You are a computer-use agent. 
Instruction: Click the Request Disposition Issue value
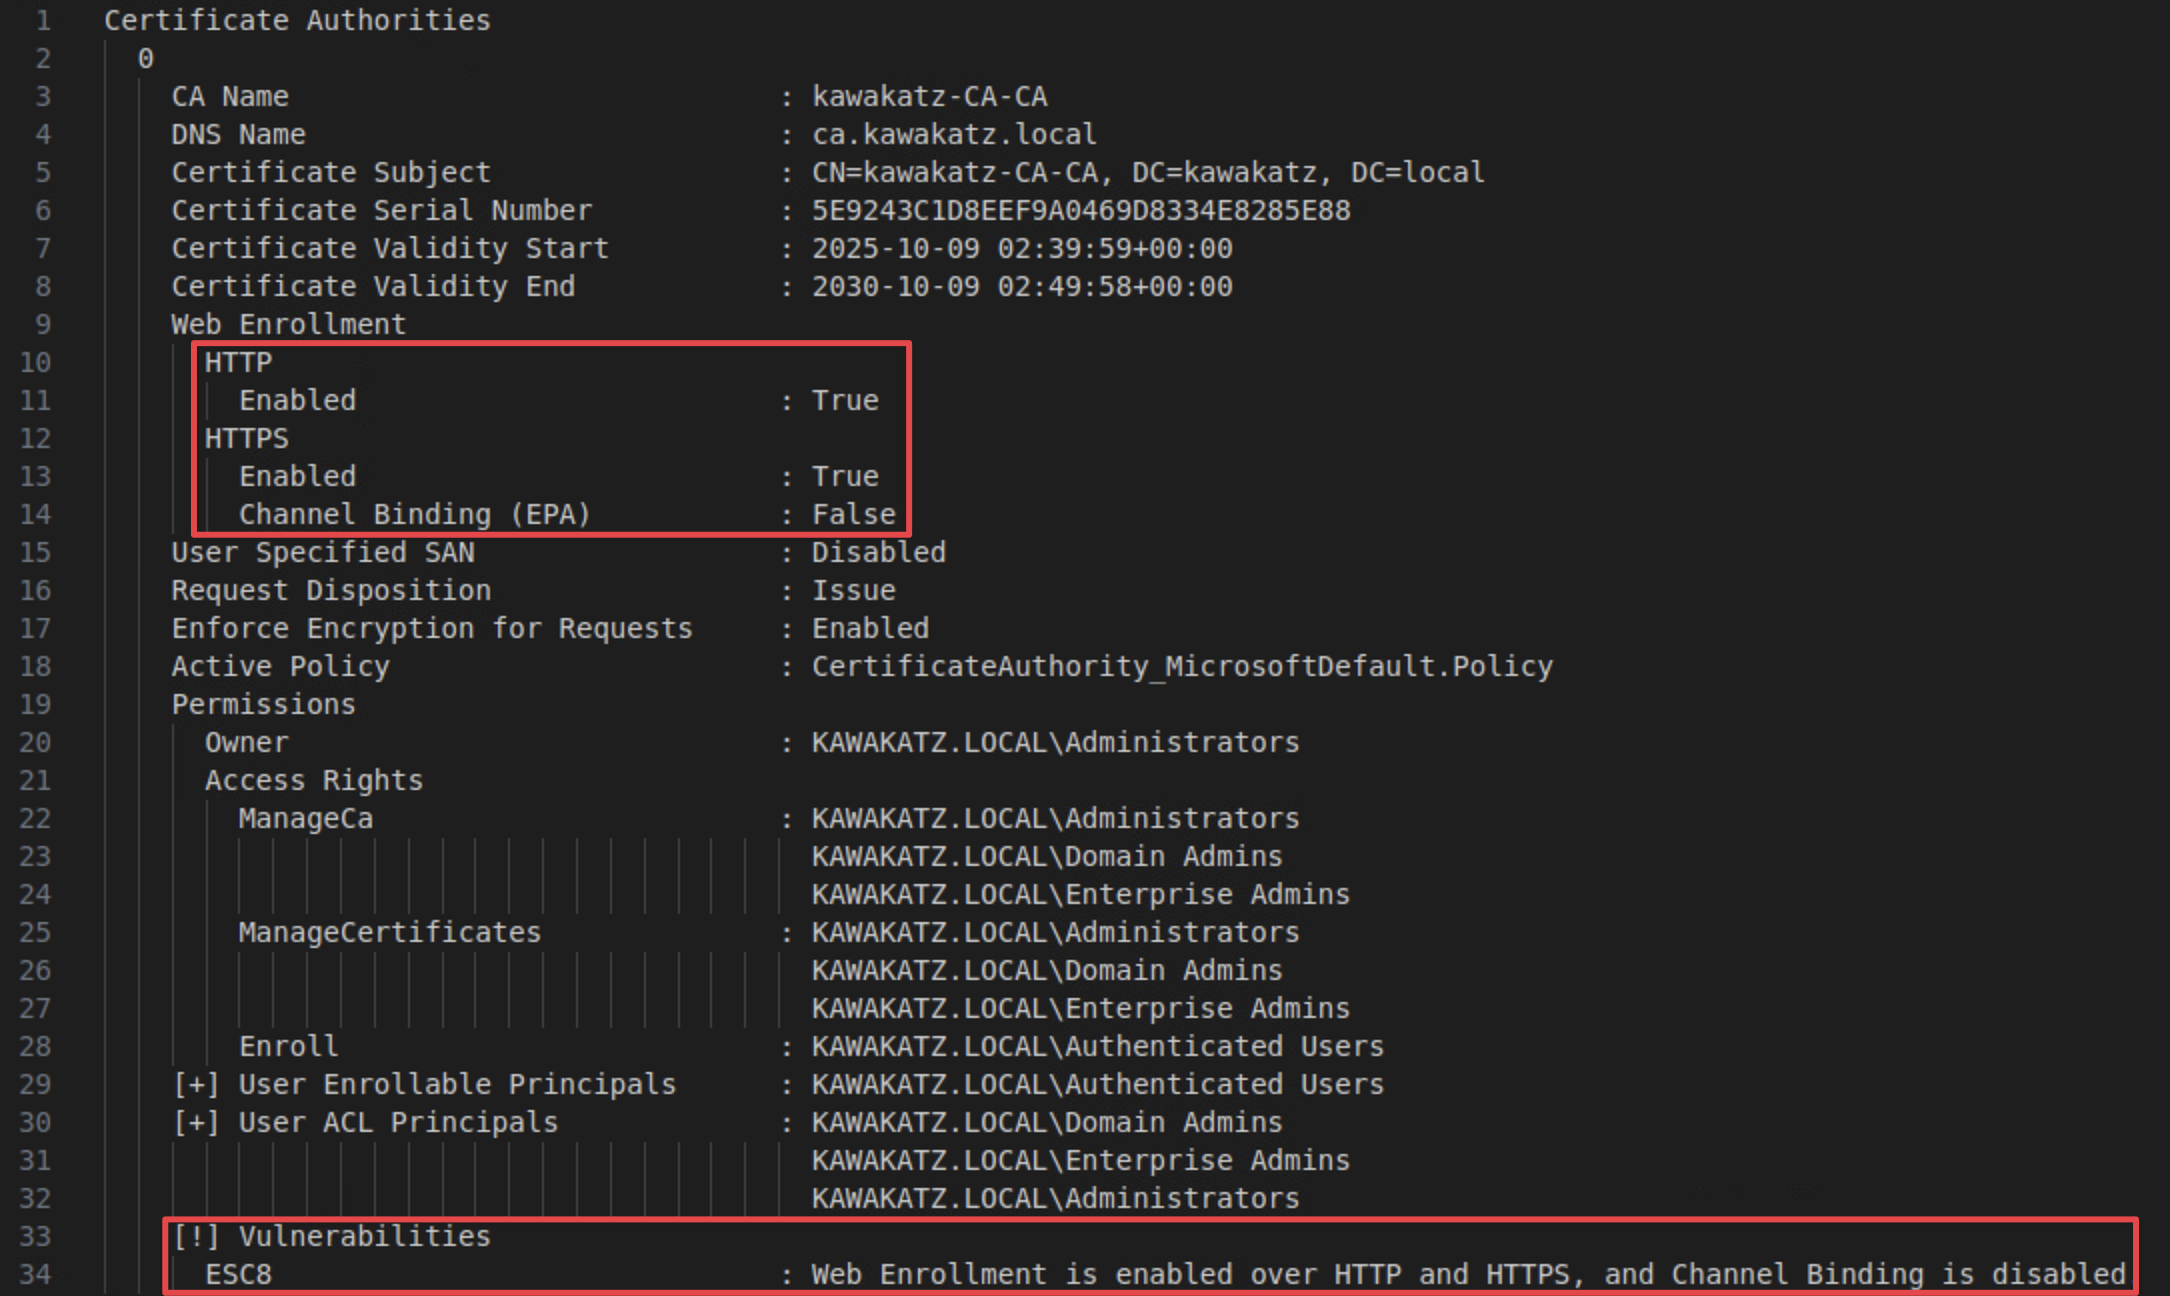[852, 590]
